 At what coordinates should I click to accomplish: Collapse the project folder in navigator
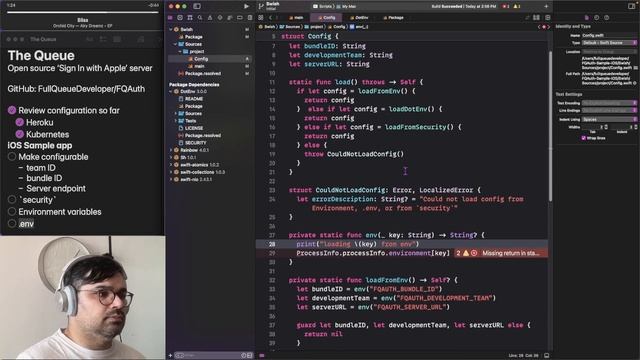coord(180,51)
